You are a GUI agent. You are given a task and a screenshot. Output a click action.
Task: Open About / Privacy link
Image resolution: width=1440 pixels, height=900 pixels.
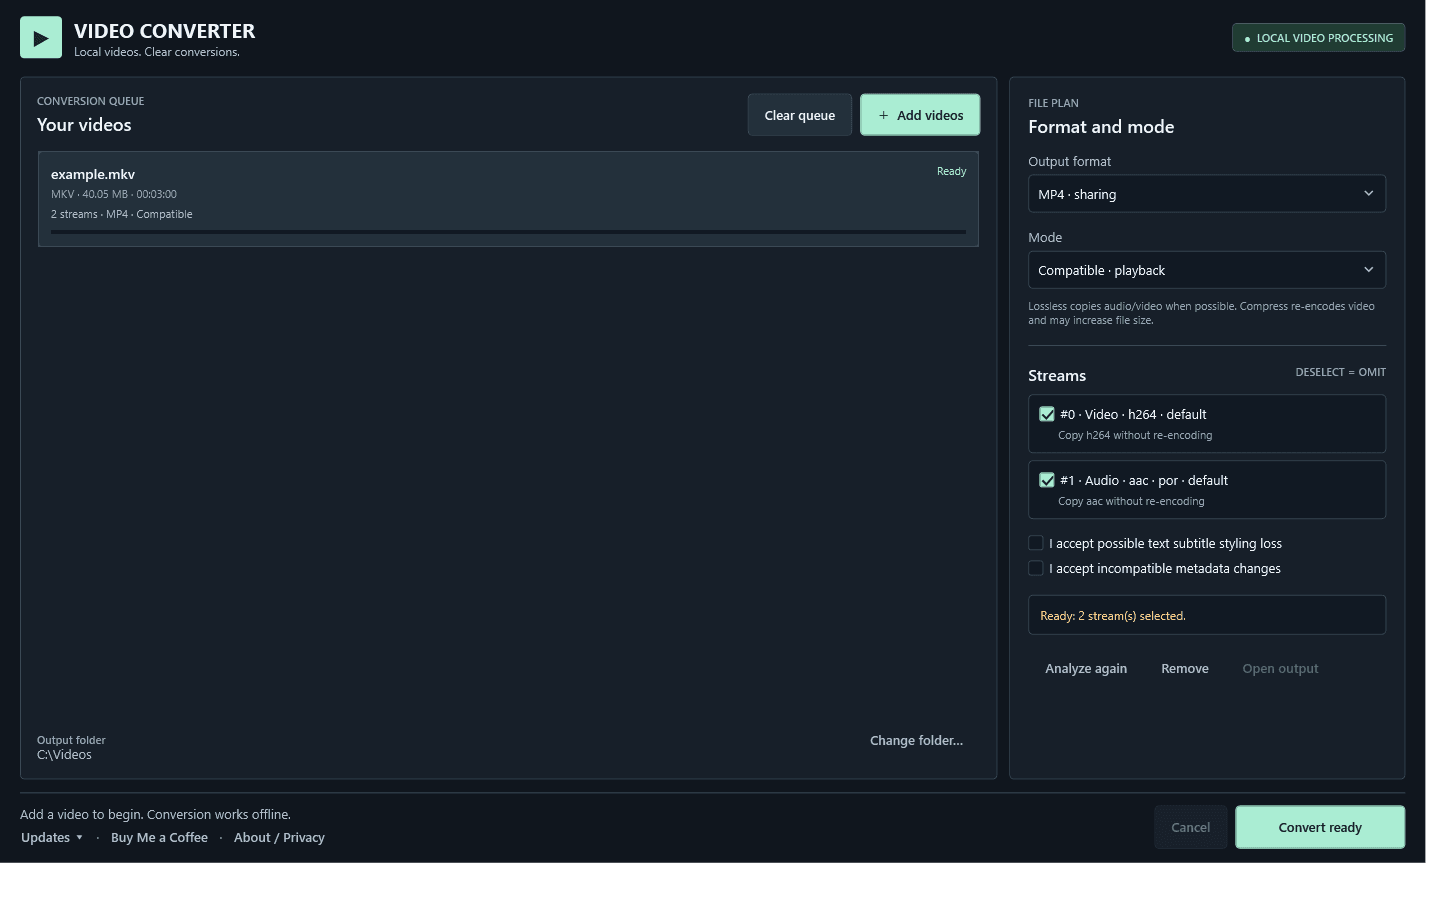point(279,837)
